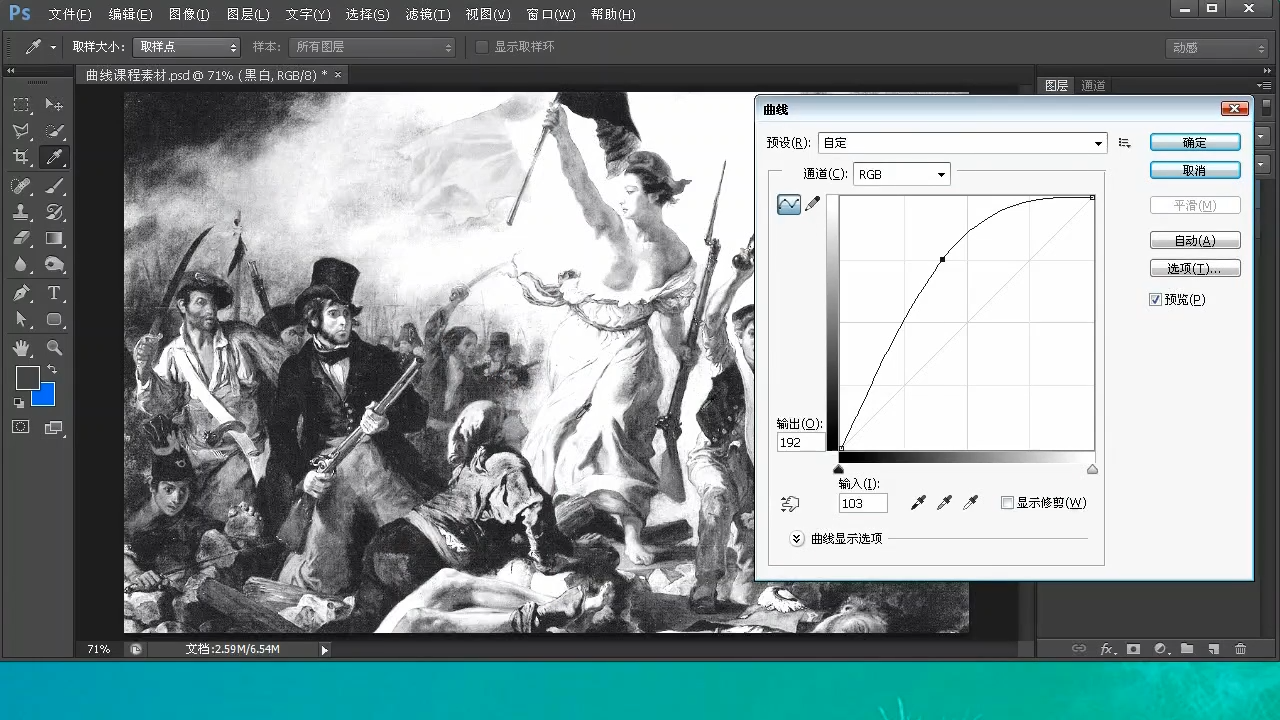Open the eyedropper tool preset picker

tap(40, 47)
